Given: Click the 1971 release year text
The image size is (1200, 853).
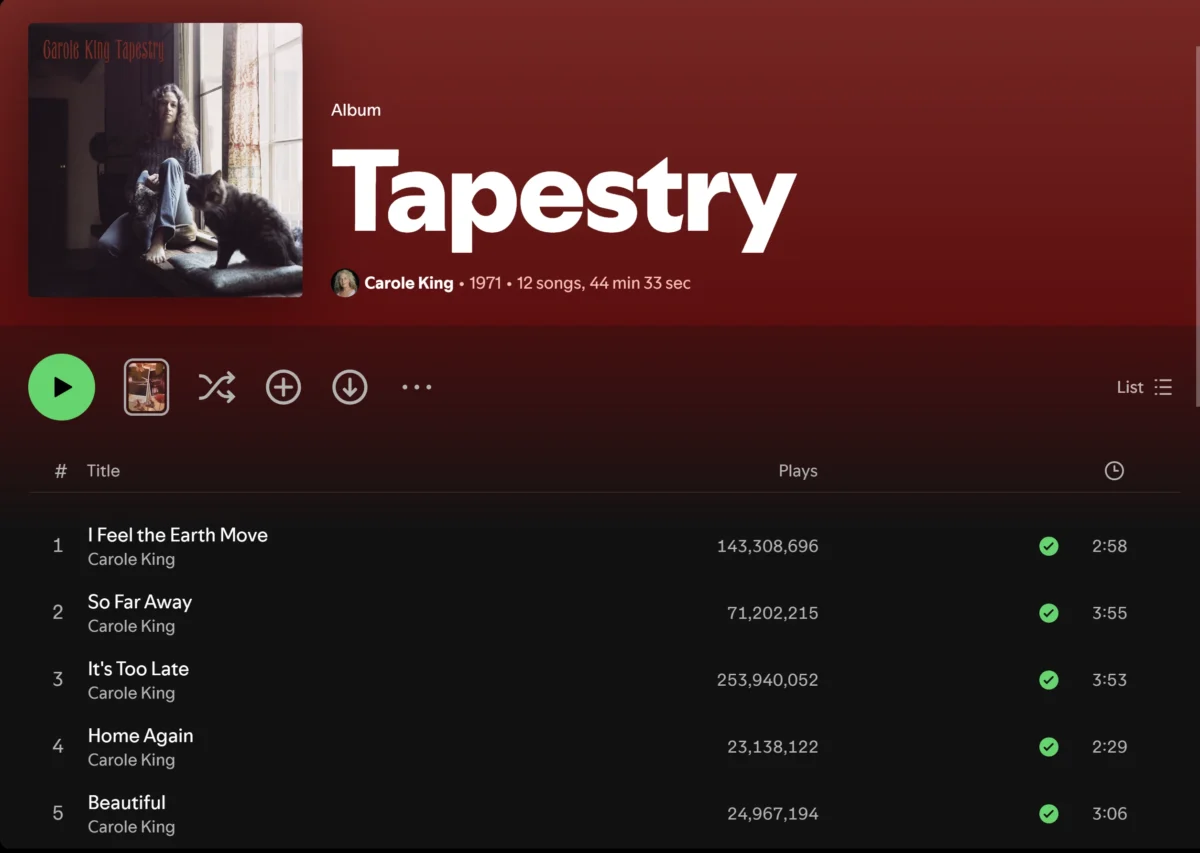Looking at the screenshot, I should pyautogui.click(x=485, y=283).
